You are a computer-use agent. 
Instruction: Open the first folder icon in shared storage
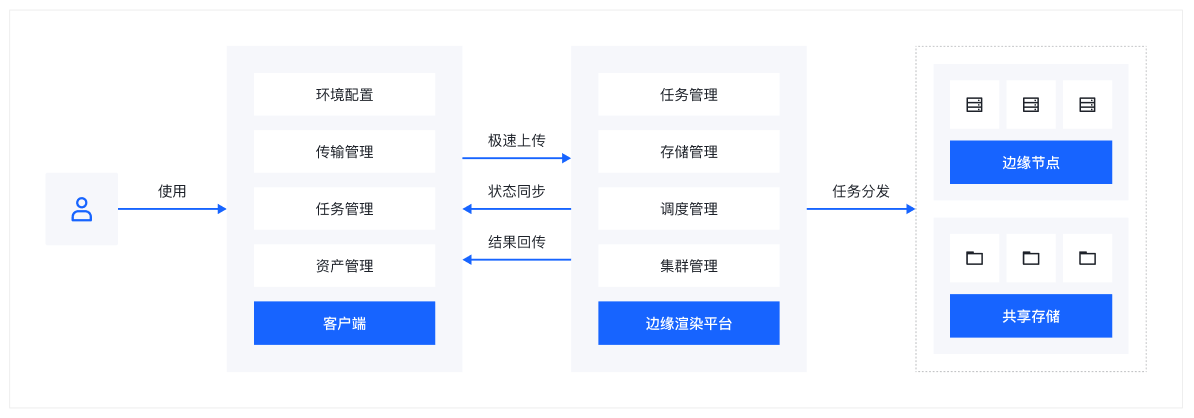pyautogui.click(x=974, y=258)
